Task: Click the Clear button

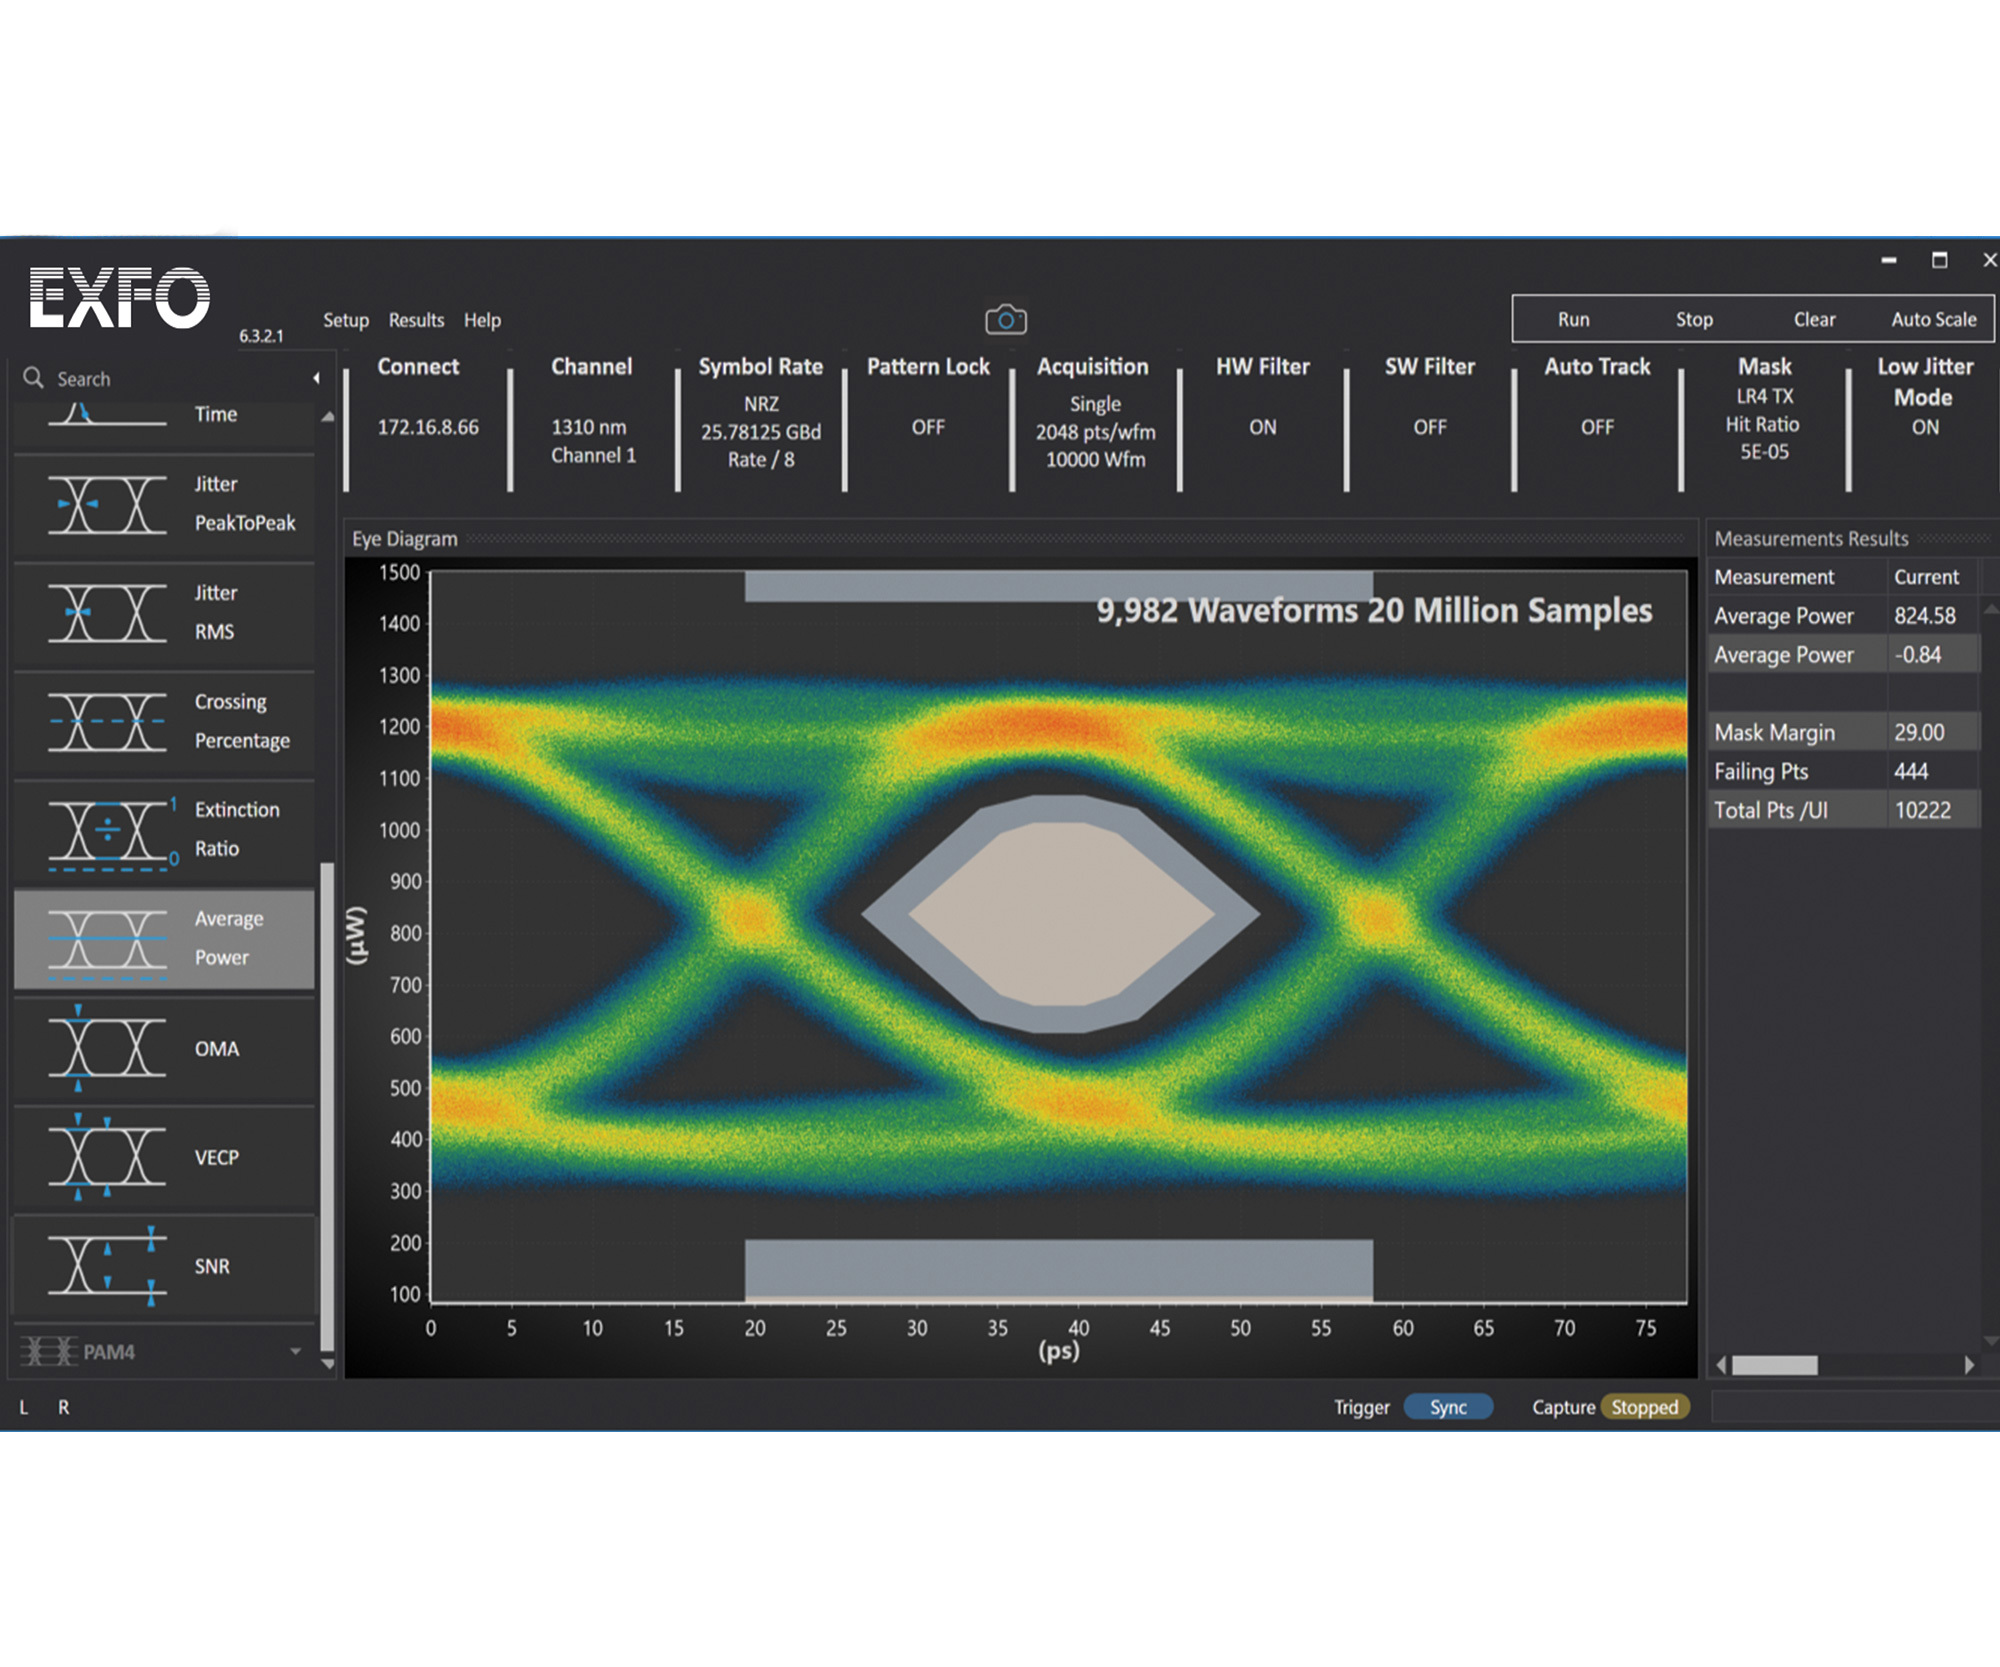Action: point(1814,319)
